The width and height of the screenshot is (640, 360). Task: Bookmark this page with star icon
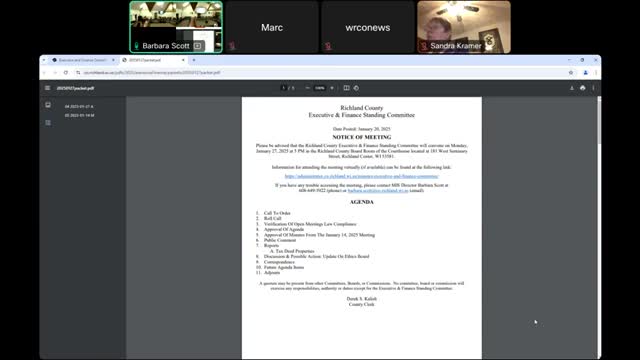pyautogui.click(x=571, y=73)
